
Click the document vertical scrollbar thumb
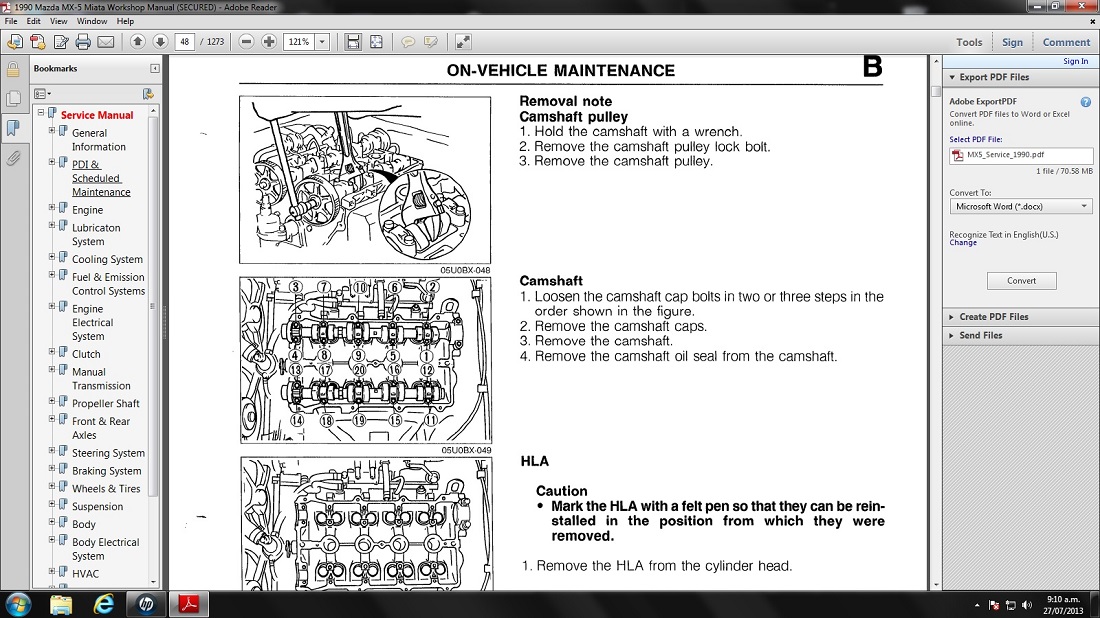tap(936, 91)
